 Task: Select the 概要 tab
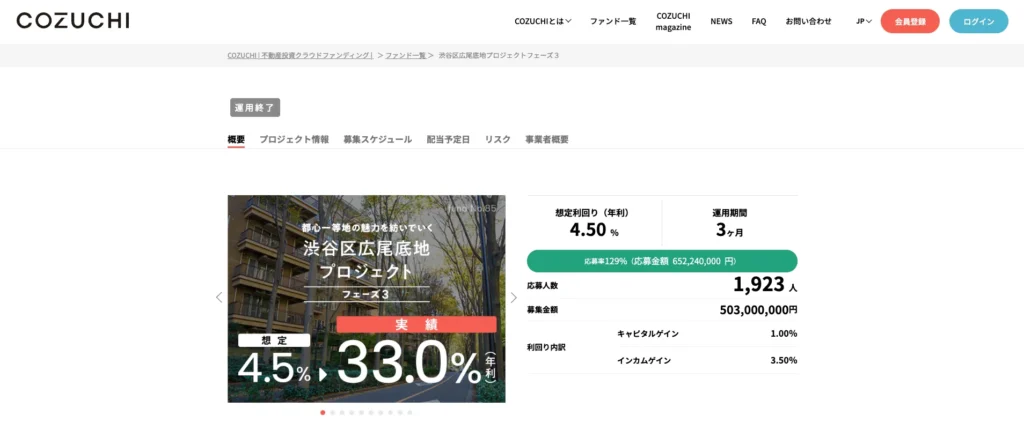point(236,139)
